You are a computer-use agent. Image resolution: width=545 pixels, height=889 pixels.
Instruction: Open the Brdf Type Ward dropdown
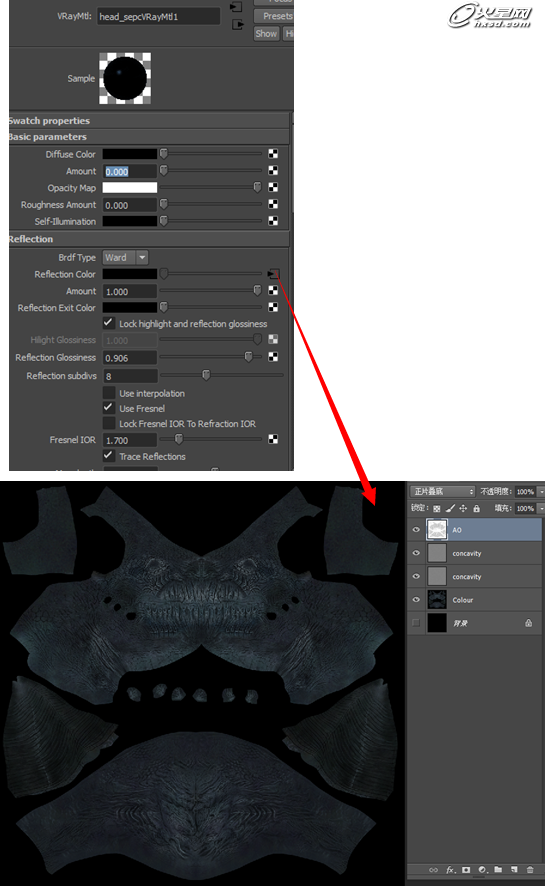coord(125,257)
